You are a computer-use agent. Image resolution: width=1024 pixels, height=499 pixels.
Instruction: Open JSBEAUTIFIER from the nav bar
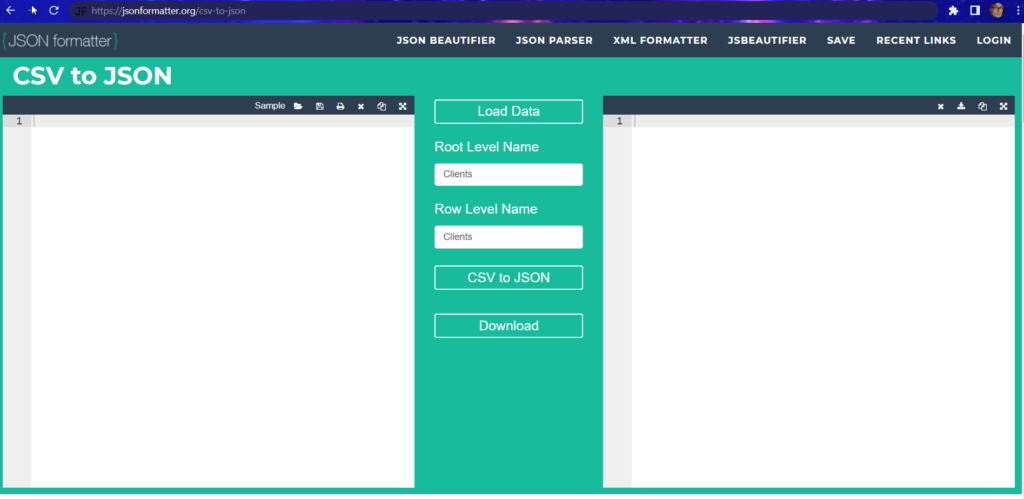767,40
